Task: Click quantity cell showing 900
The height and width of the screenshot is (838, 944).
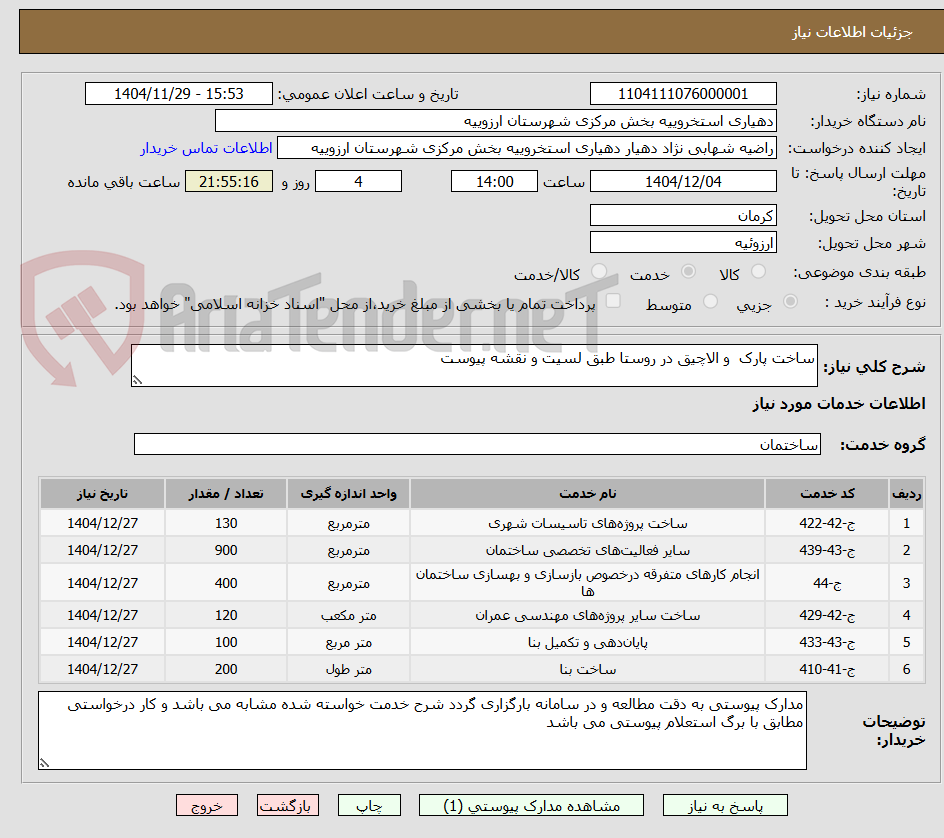Action: (x=226, y=550)
